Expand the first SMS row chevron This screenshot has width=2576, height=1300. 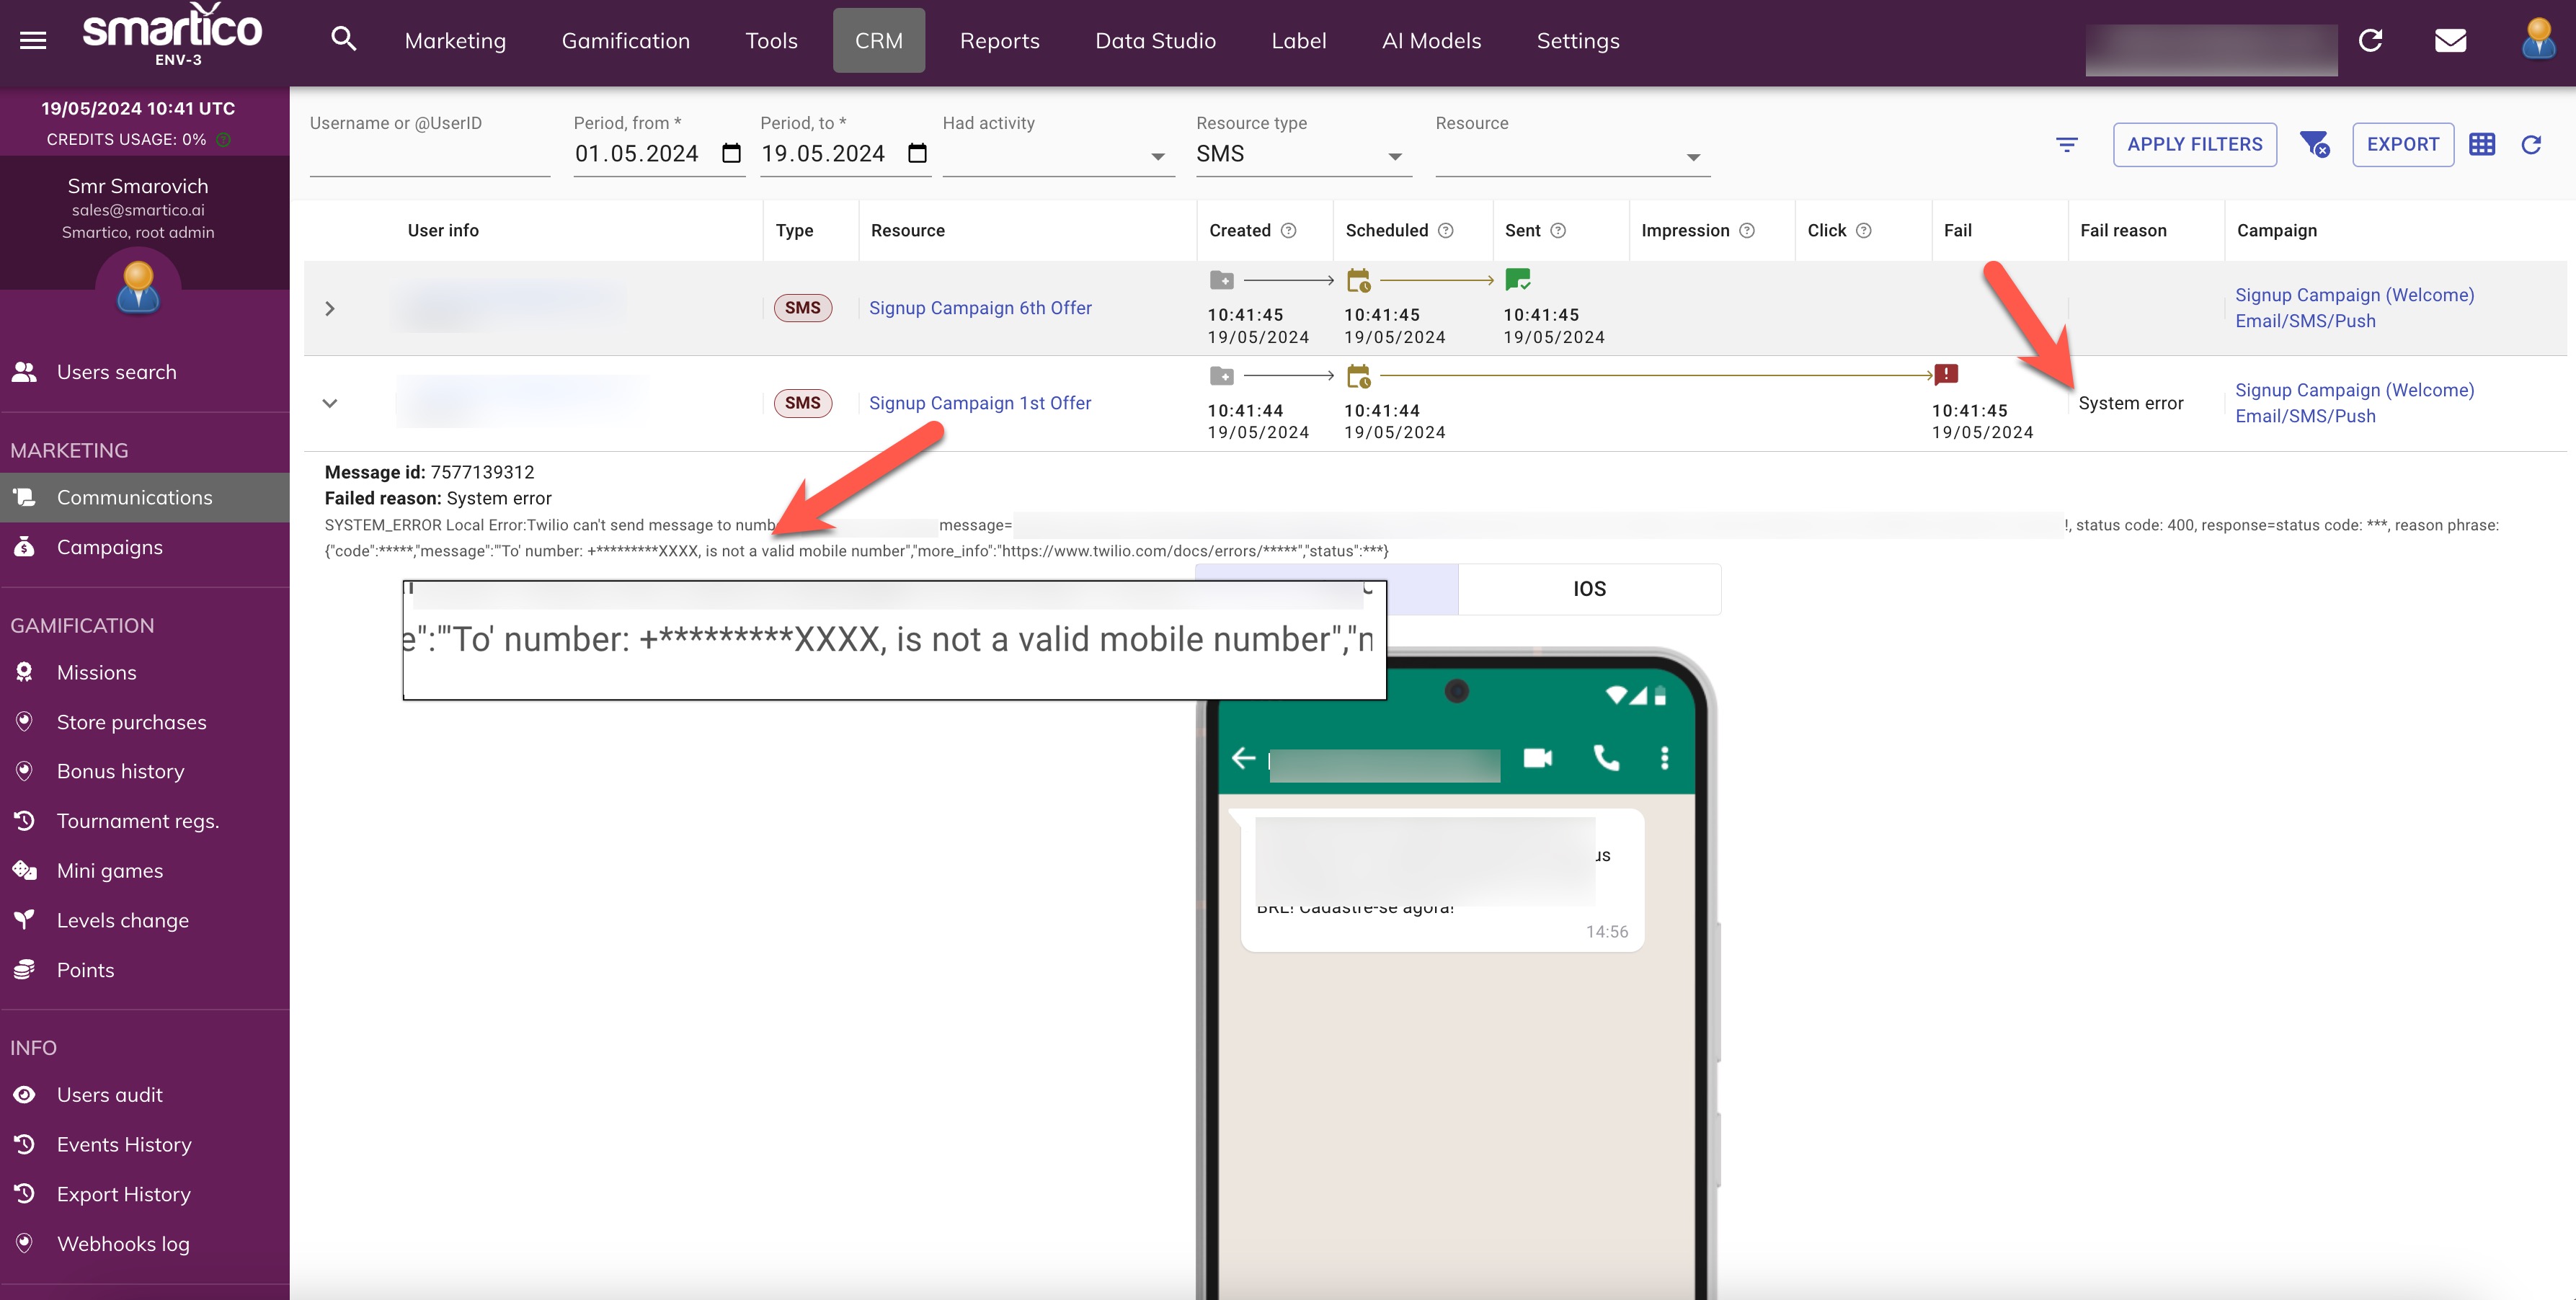click(329, 309)
